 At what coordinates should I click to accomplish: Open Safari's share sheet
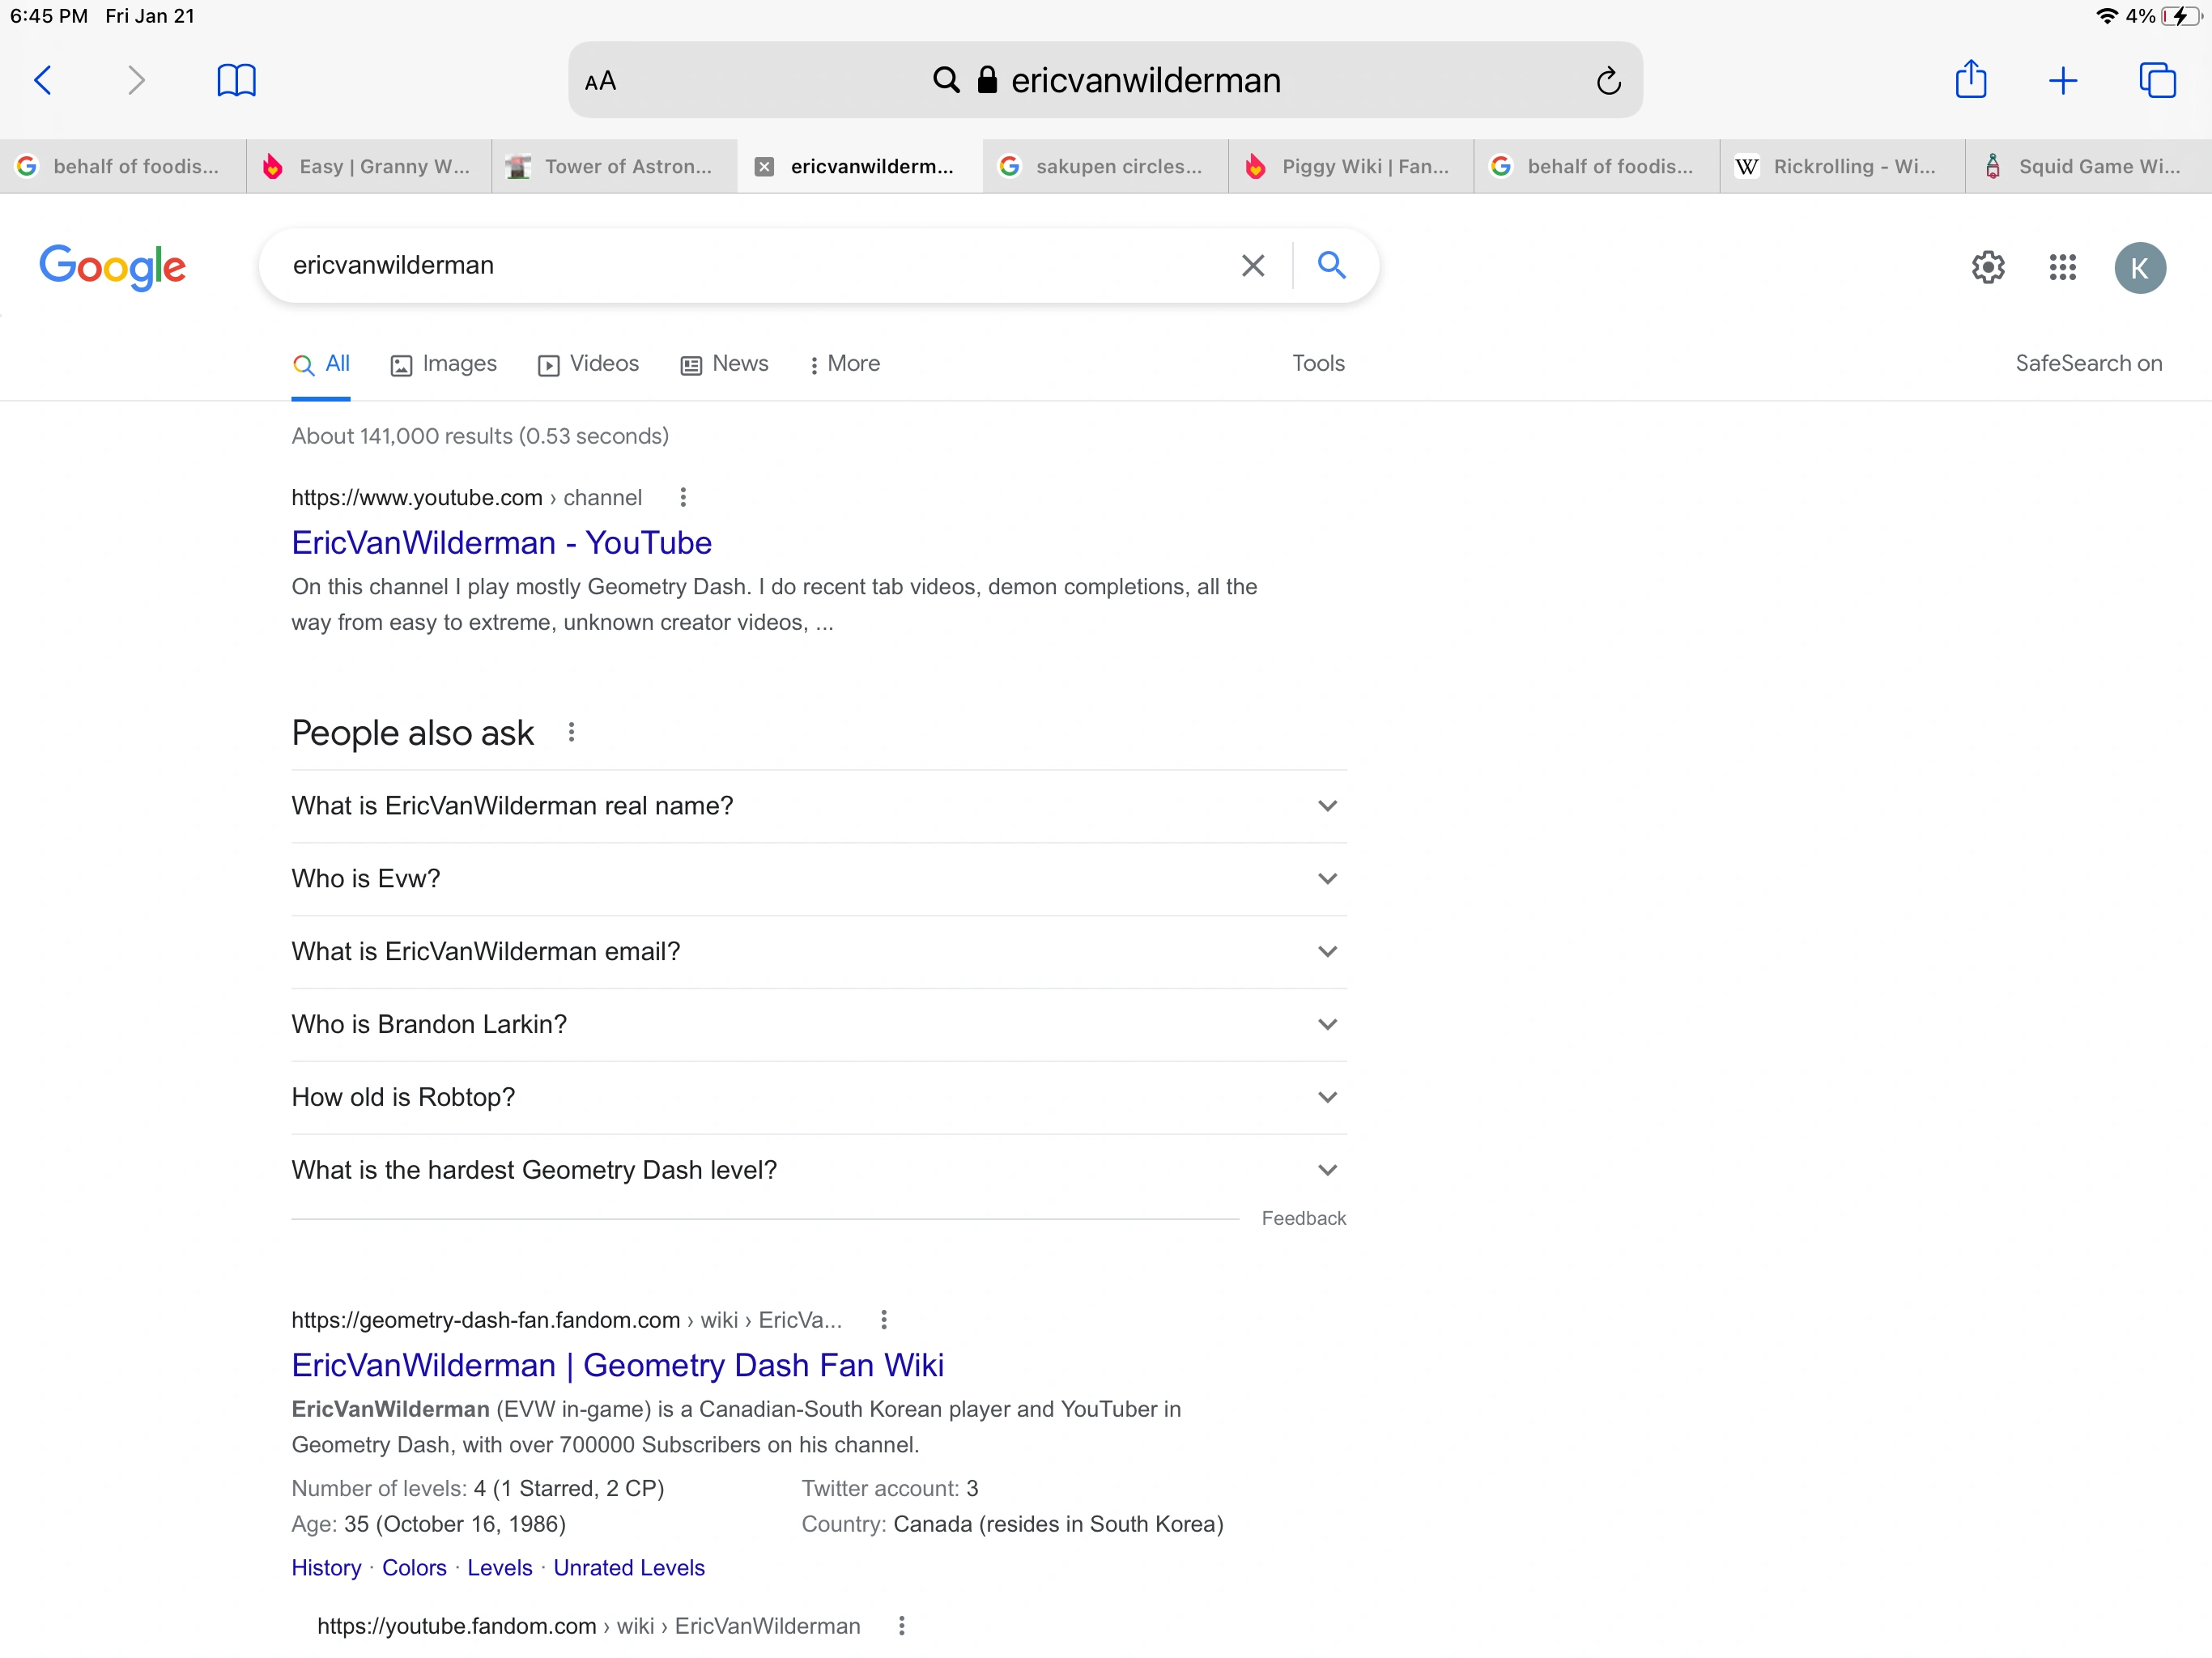coord(1970,80)
